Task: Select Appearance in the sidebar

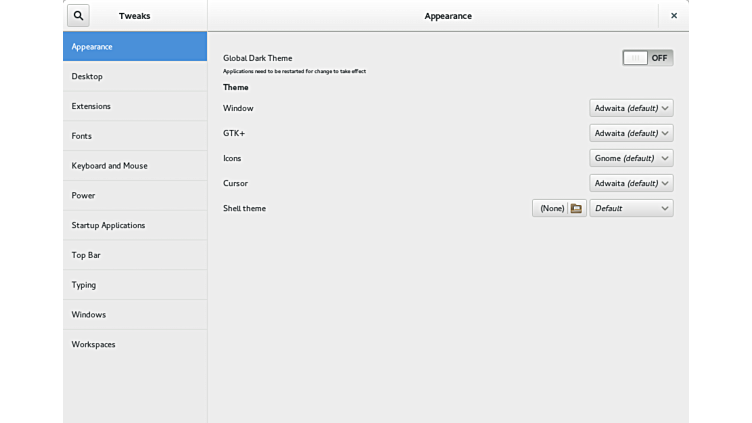Action: pyautogui.click(x=135, y=47)
